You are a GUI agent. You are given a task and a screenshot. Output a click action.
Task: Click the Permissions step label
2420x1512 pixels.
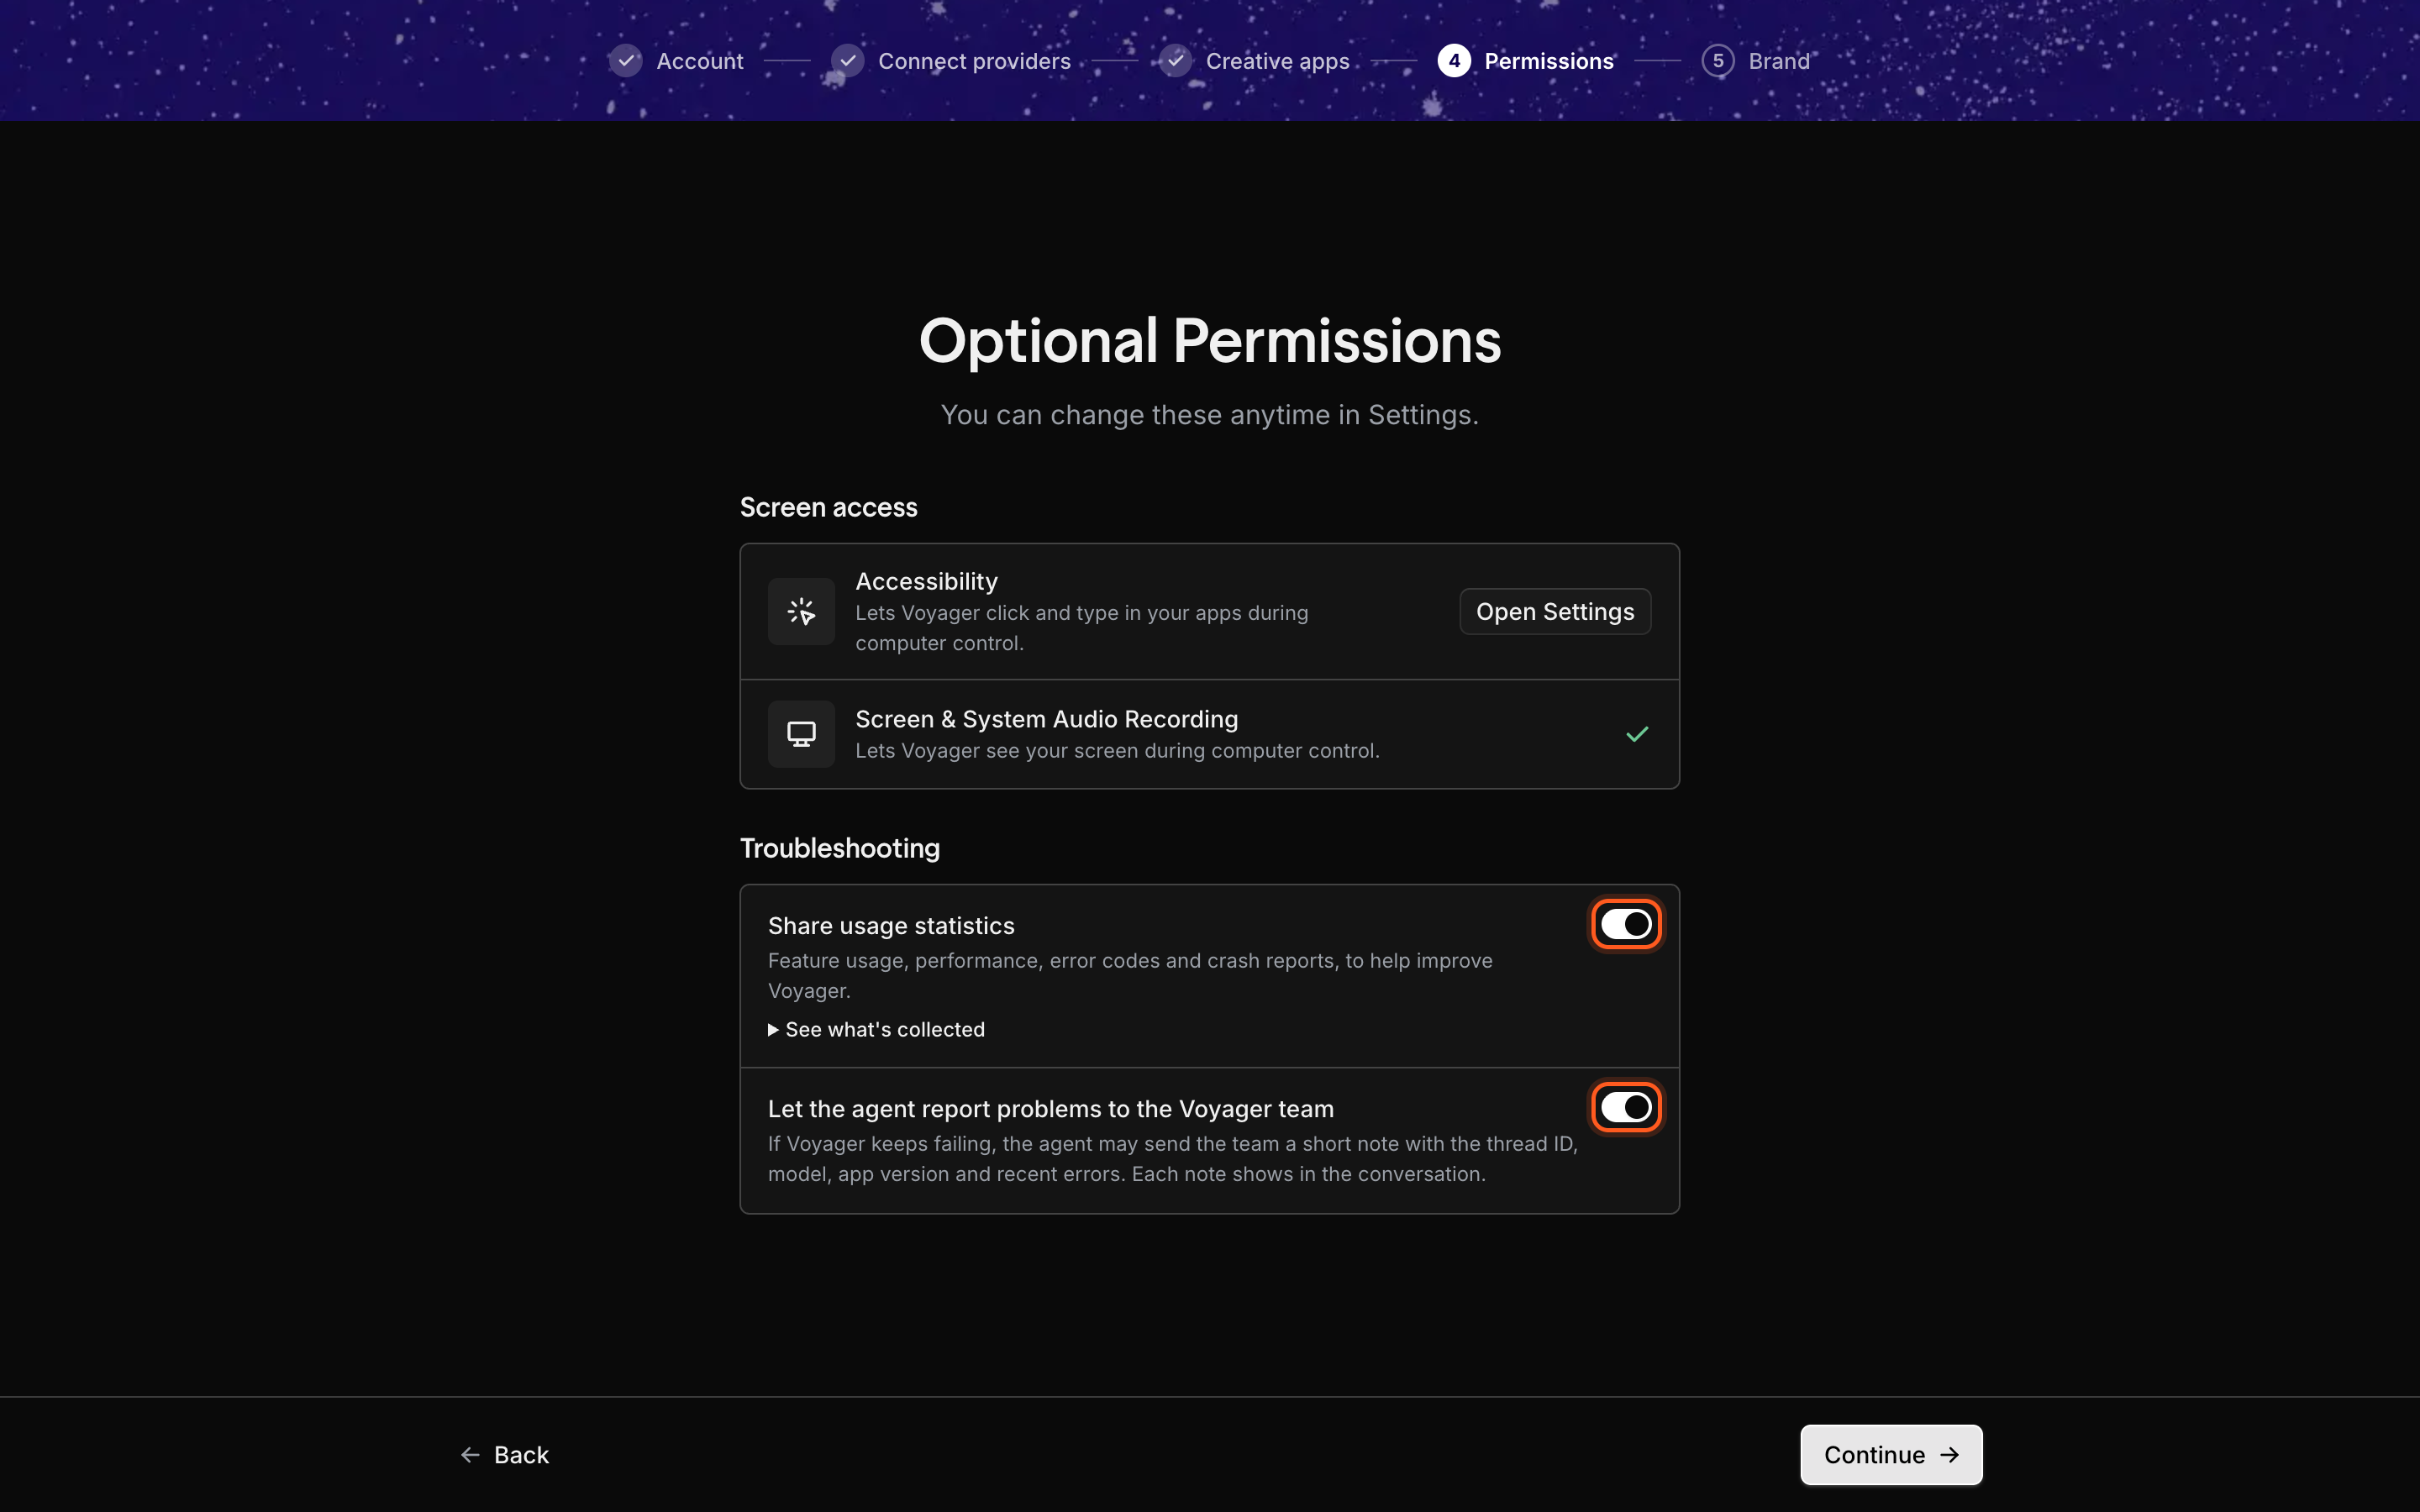point(1549,61)
